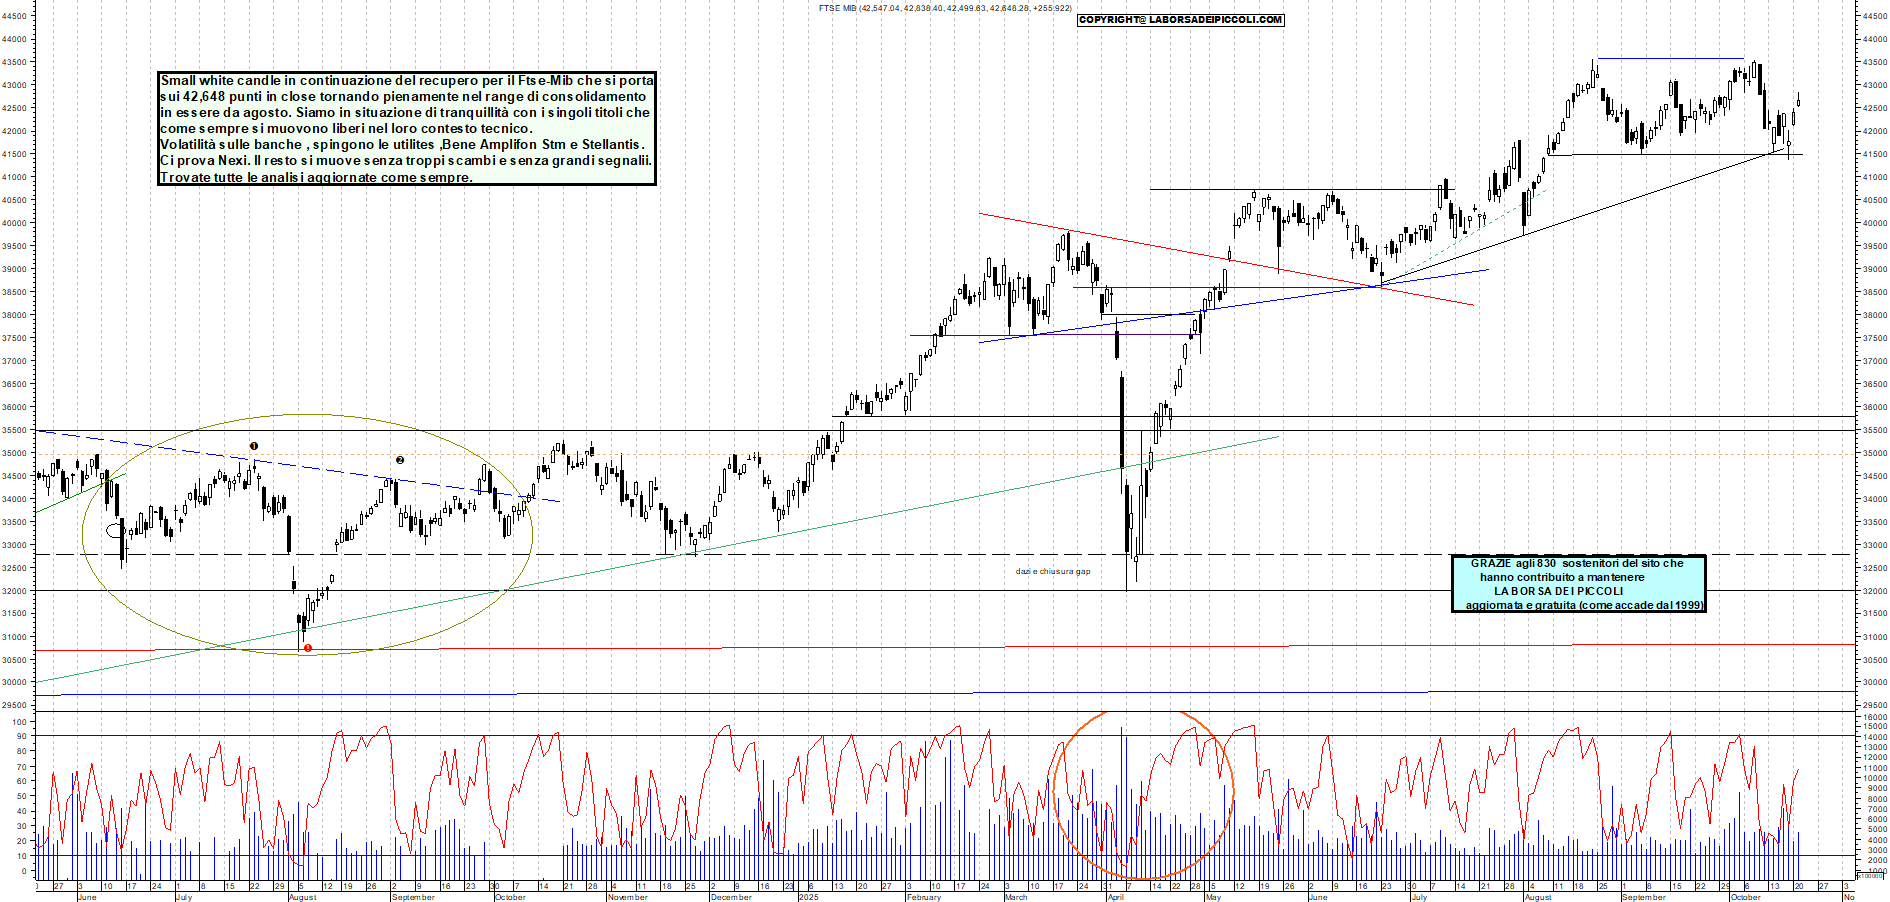Click the black circled number 2 marker
The height and width of the screenshot is (902, 1890).
400,460
